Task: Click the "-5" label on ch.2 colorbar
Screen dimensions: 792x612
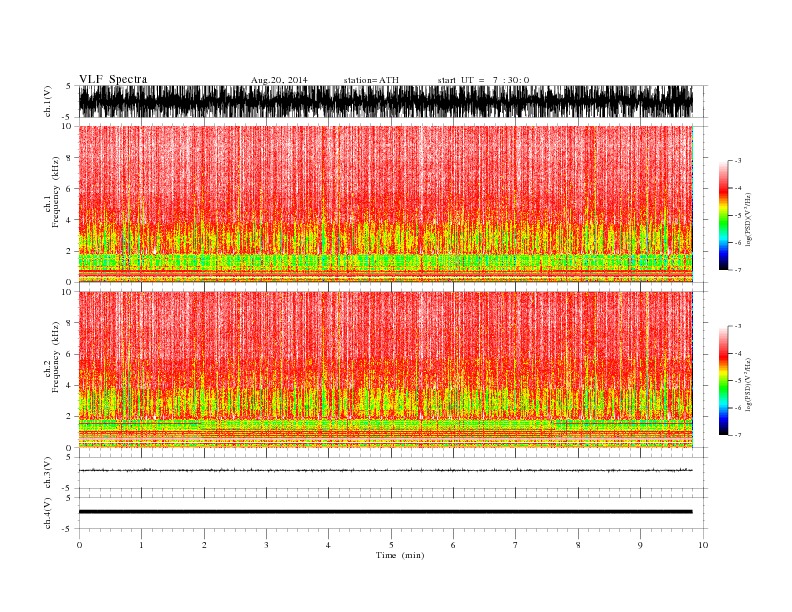Action: (x=738, y=380)
